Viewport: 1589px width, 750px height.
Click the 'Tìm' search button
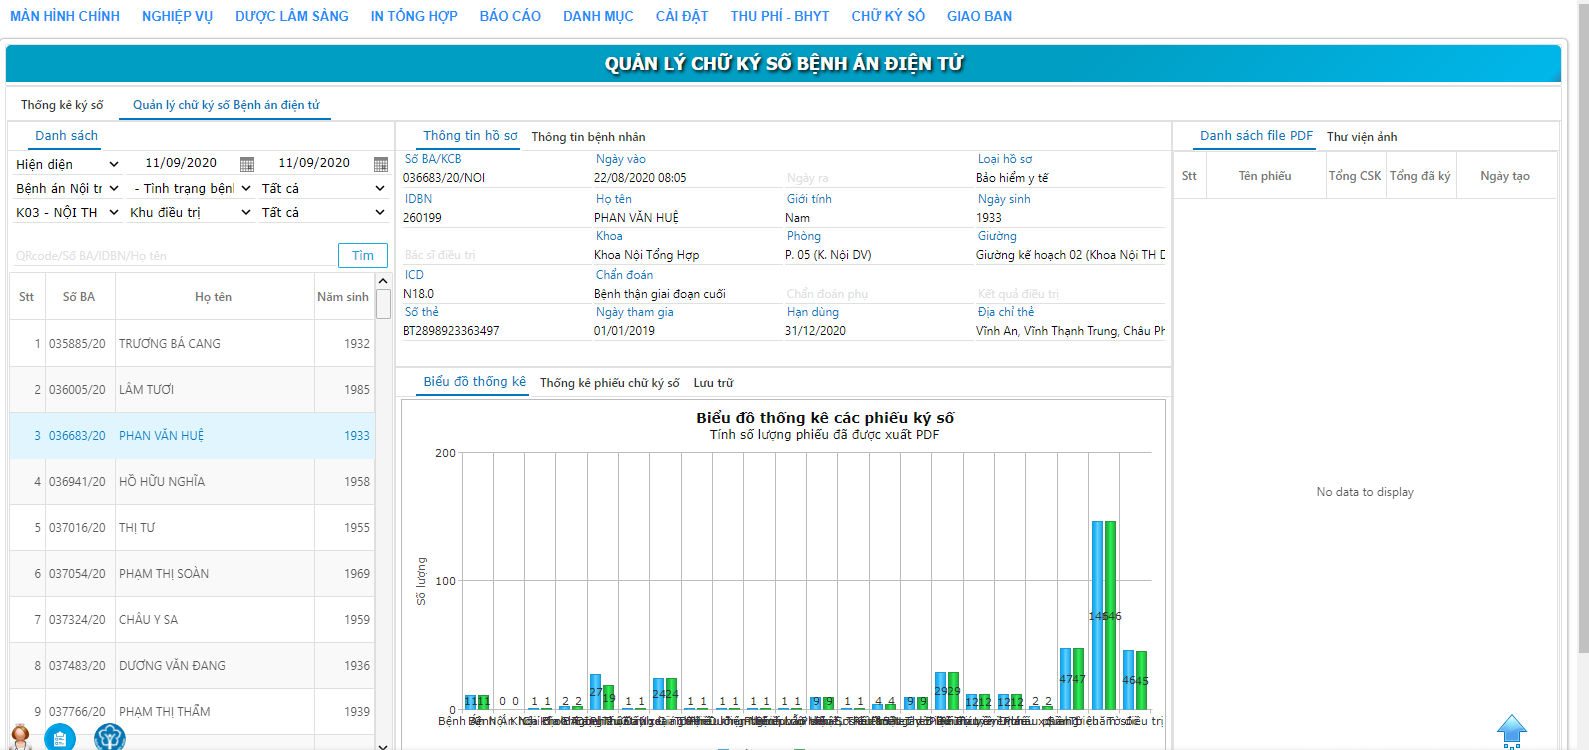coord(362,255)
